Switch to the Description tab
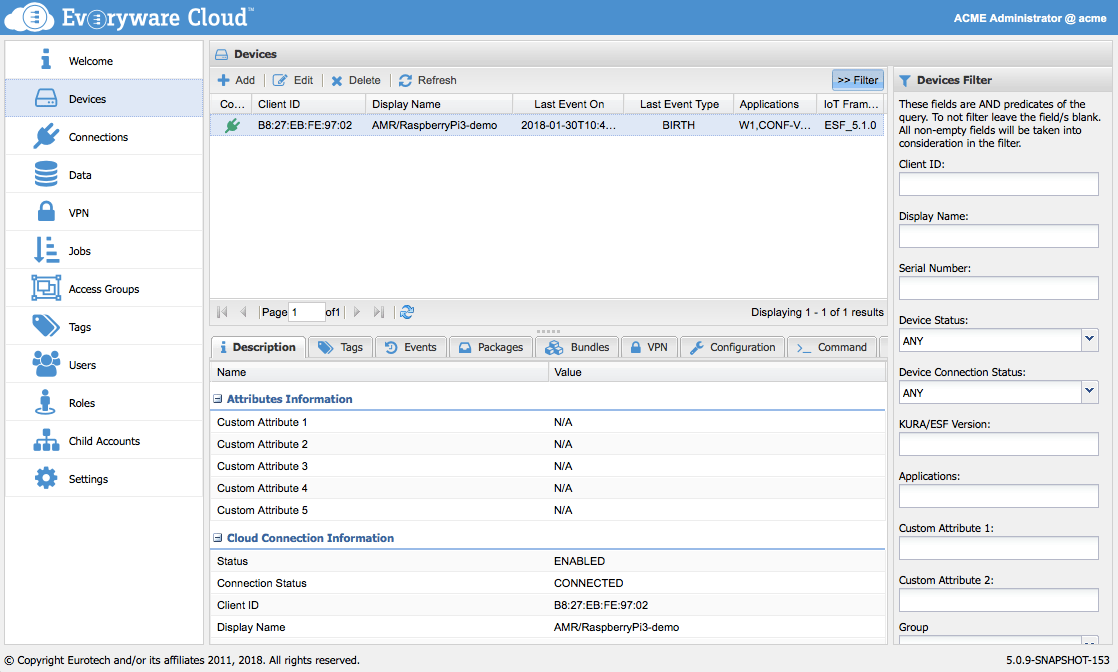The height and width of the screenshot is (672, 1118). tap(258, 347)
